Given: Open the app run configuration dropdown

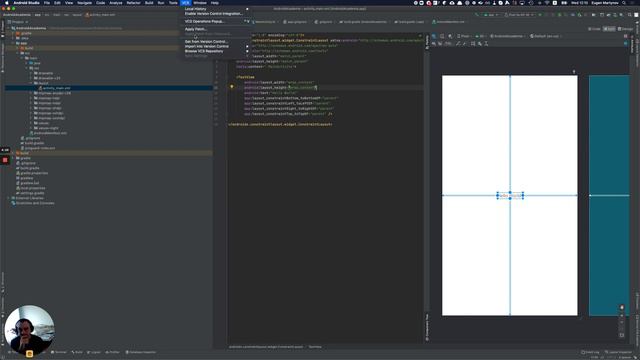Looking at the screenshot, I should coord(491,15).
